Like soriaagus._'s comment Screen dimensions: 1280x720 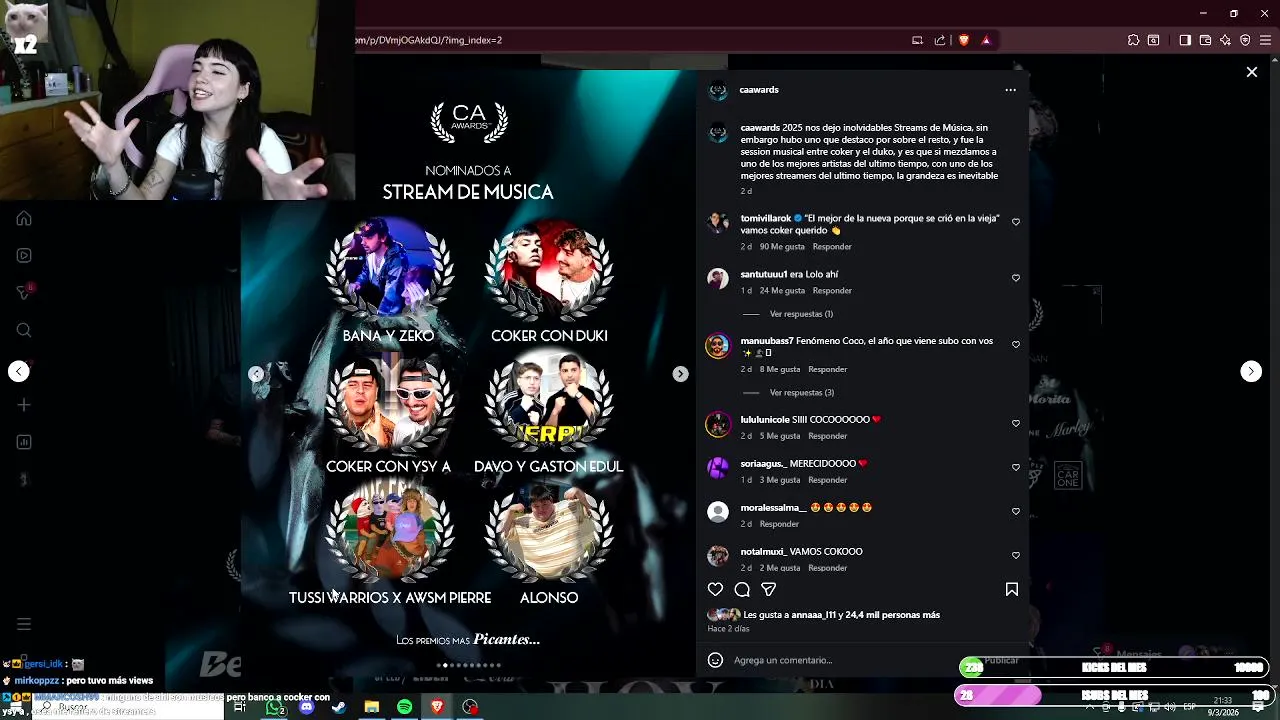(1016, 468)
